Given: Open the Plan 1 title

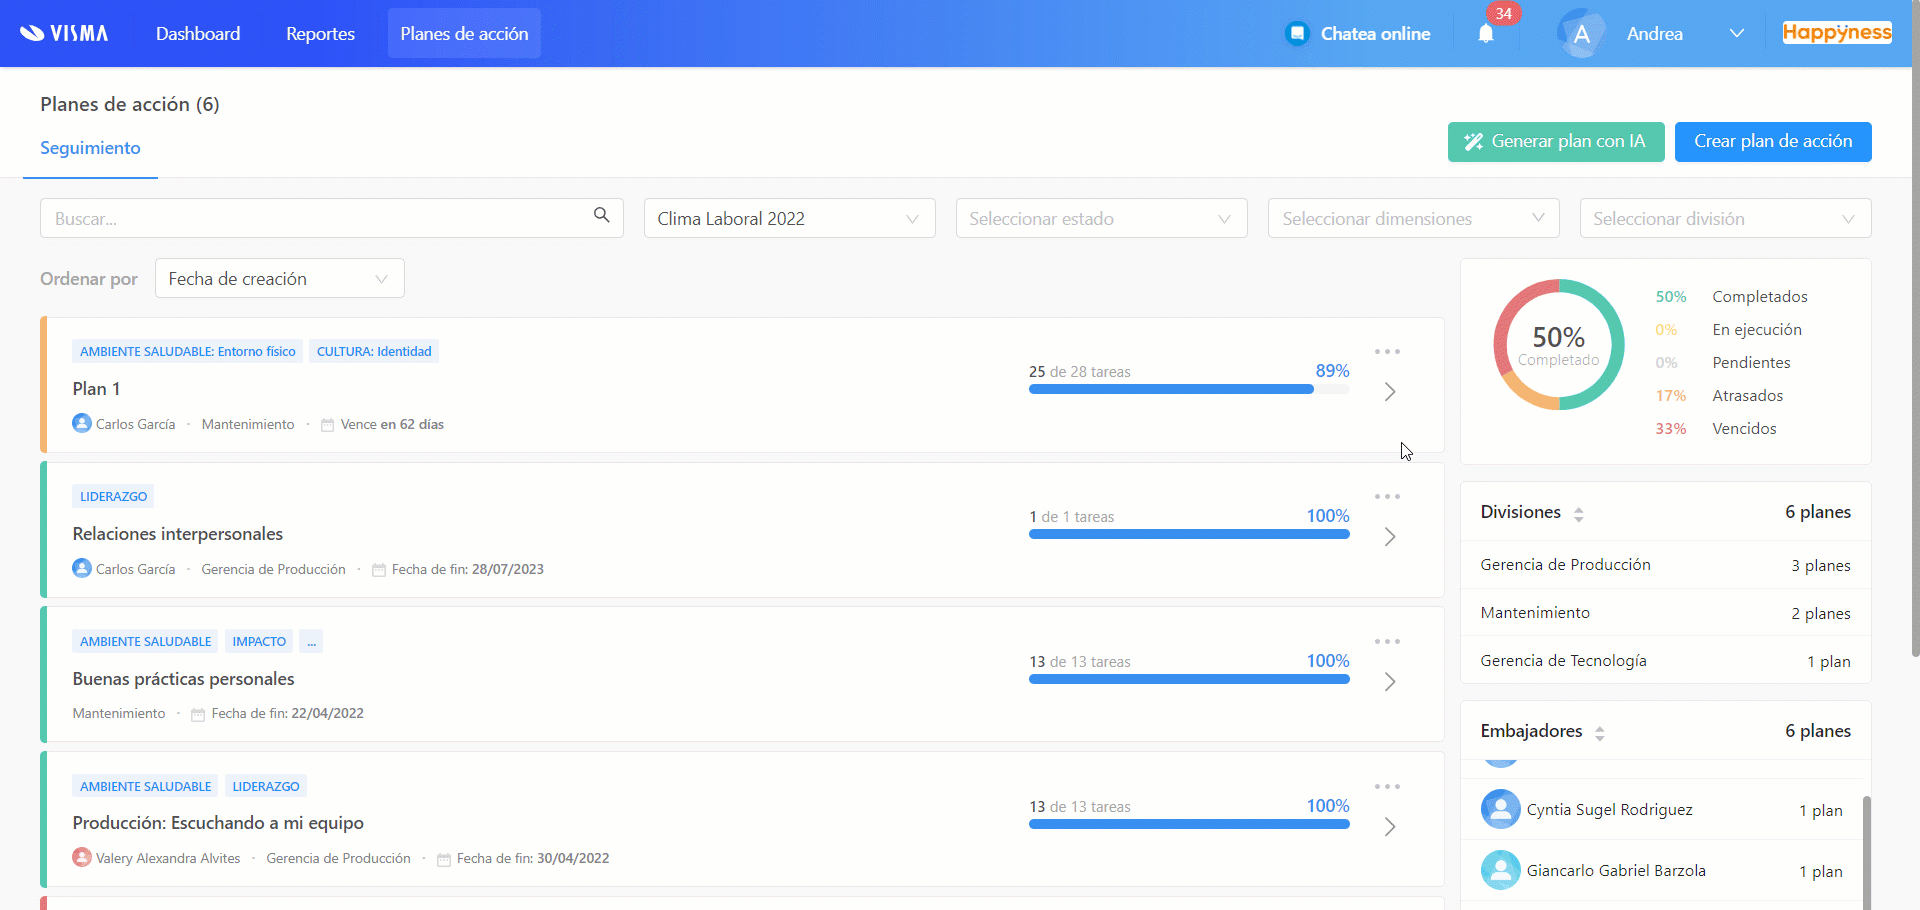Looking at the screenshot, I should (96, 388).
